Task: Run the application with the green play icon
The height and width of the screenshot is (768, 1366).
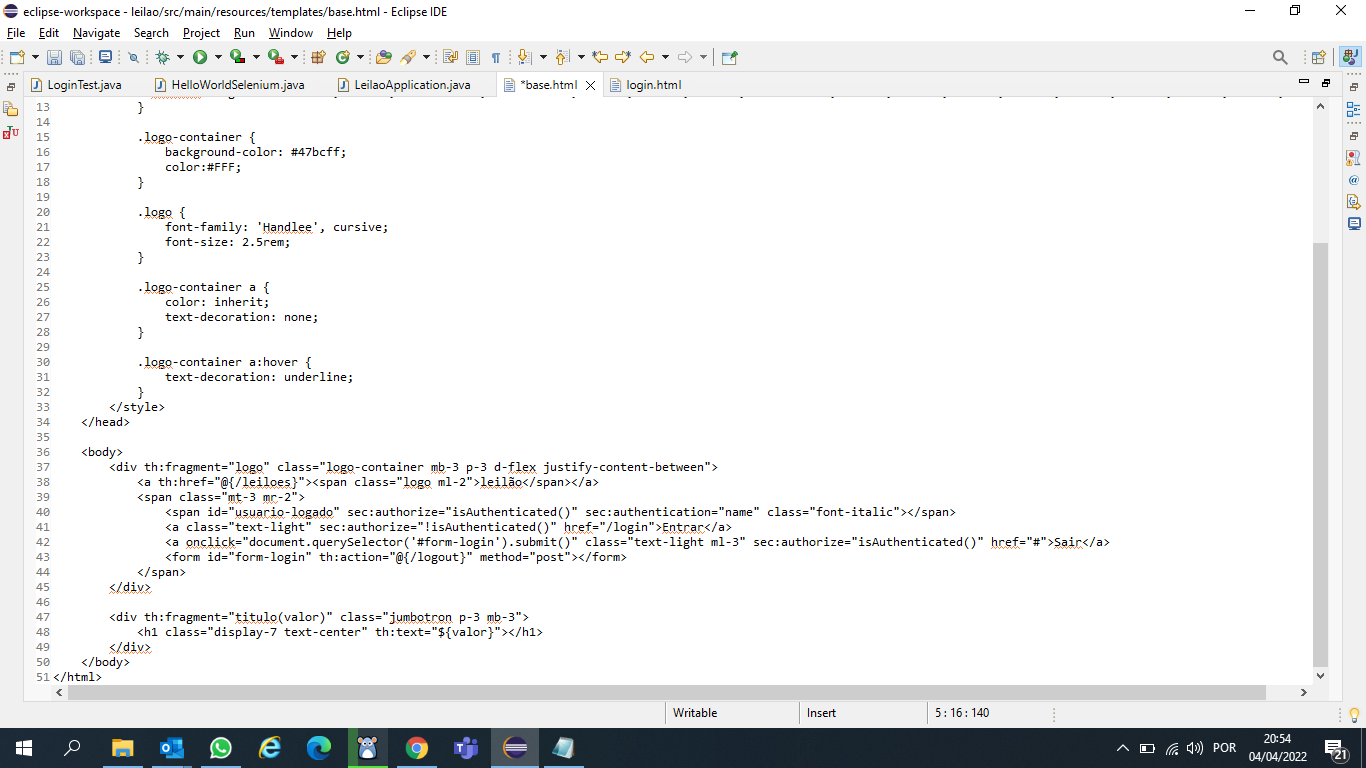Action: (200, 57)
